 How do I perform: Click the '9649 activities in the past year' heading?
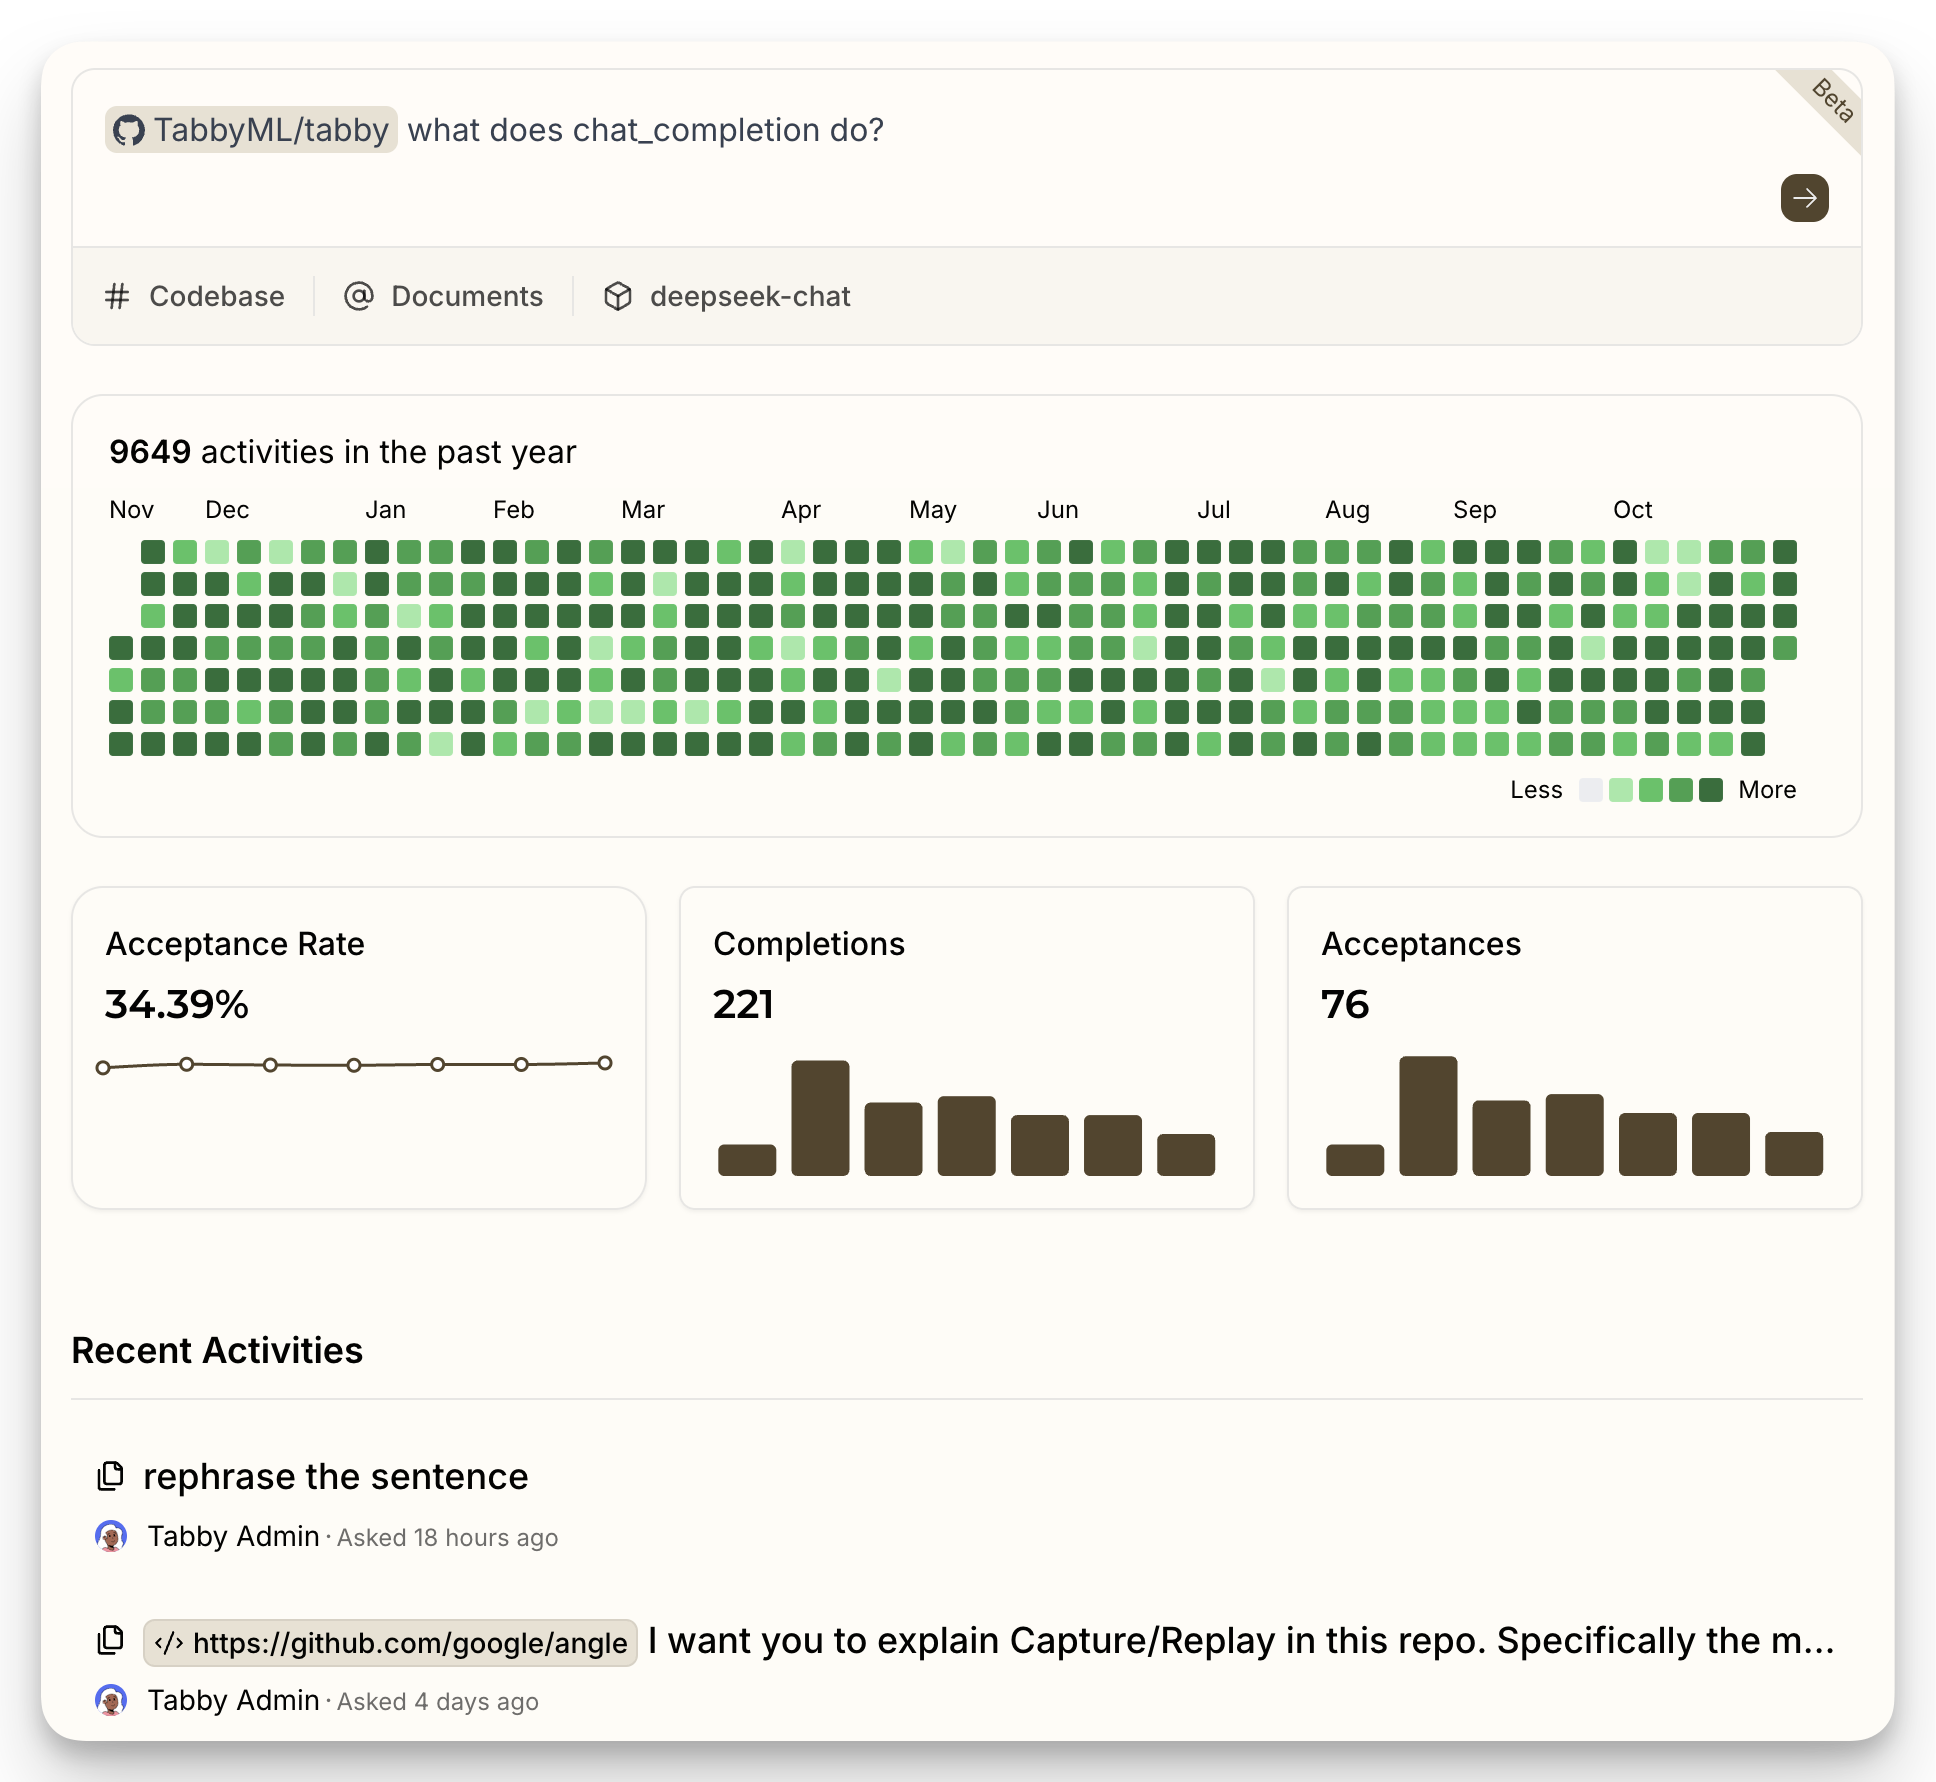point(342,452)
